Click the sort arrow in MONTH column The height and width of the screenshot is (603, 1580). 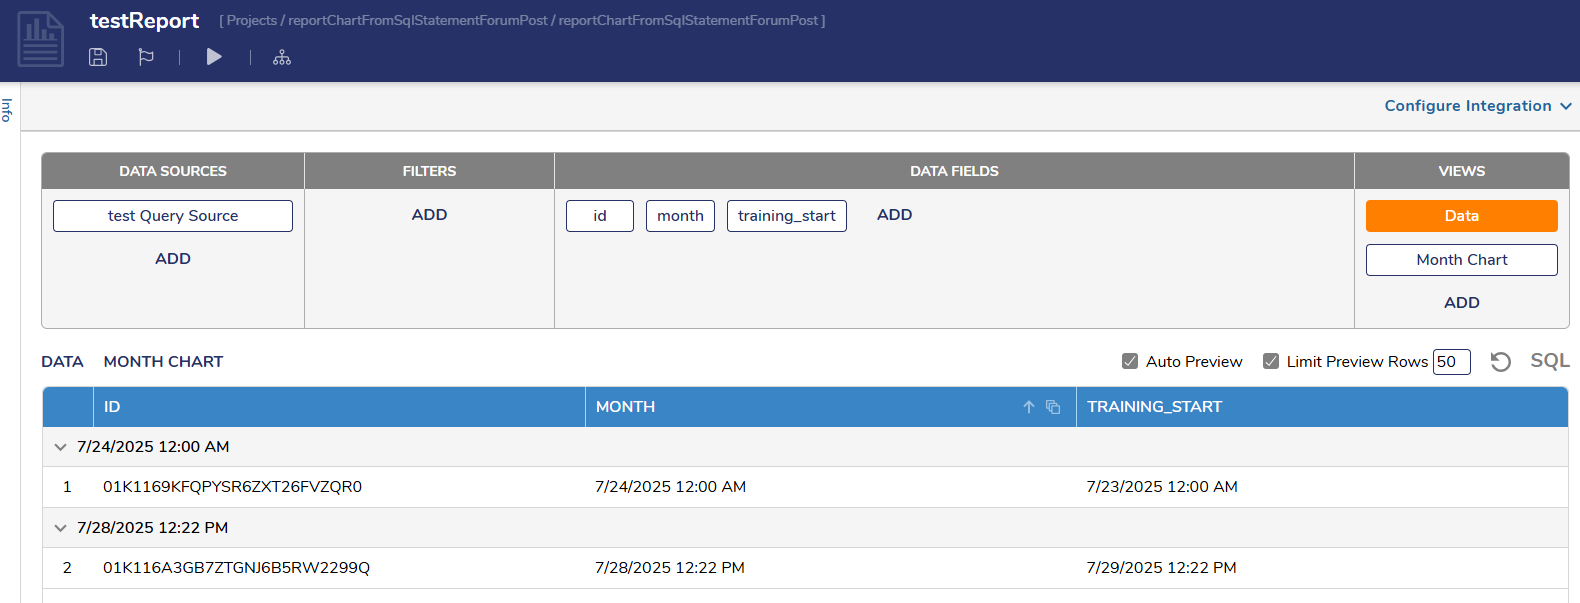click(x=1028, y=407)
